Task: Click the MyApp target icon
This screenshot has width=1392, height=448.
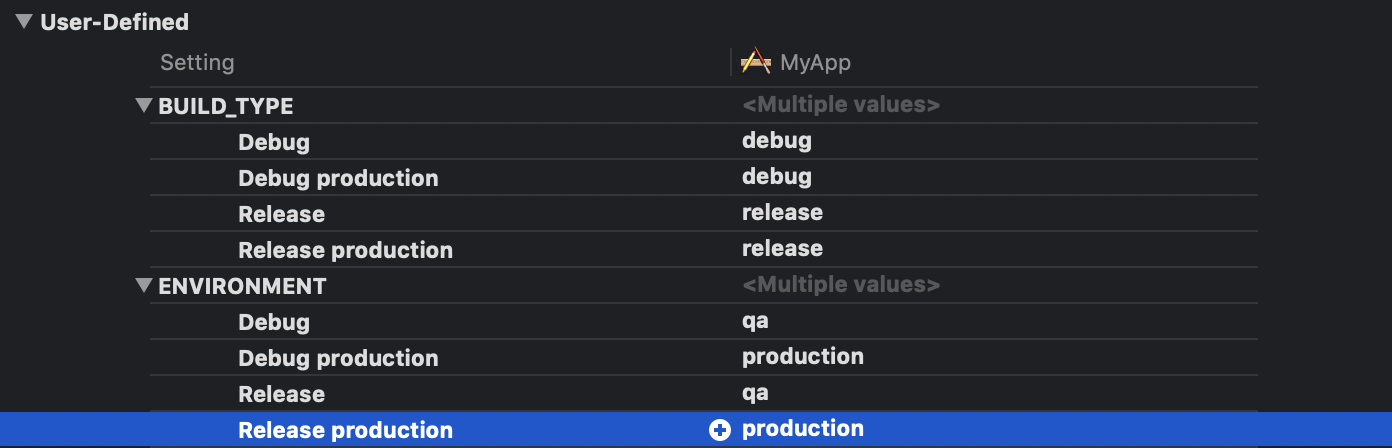Action: pyautogui.click(x=755, y=62)
